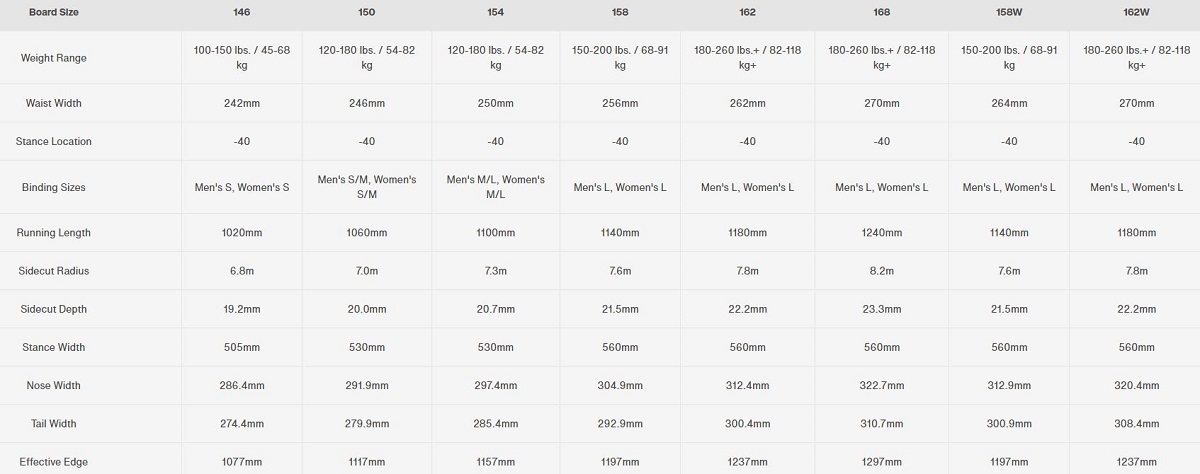Screen dimensions: 1200x474
Task: Select the Waist Width row label
Action: coord(54,103)
